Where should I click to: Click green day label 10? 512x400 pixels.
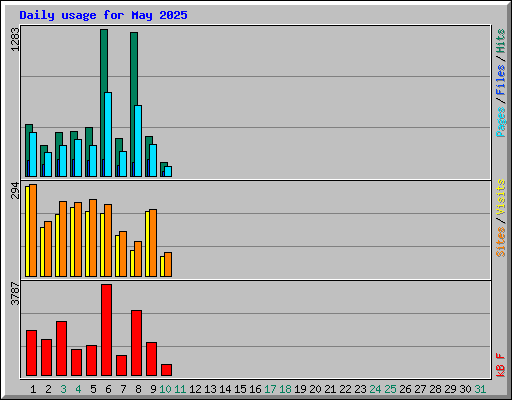tap(165, 389)
